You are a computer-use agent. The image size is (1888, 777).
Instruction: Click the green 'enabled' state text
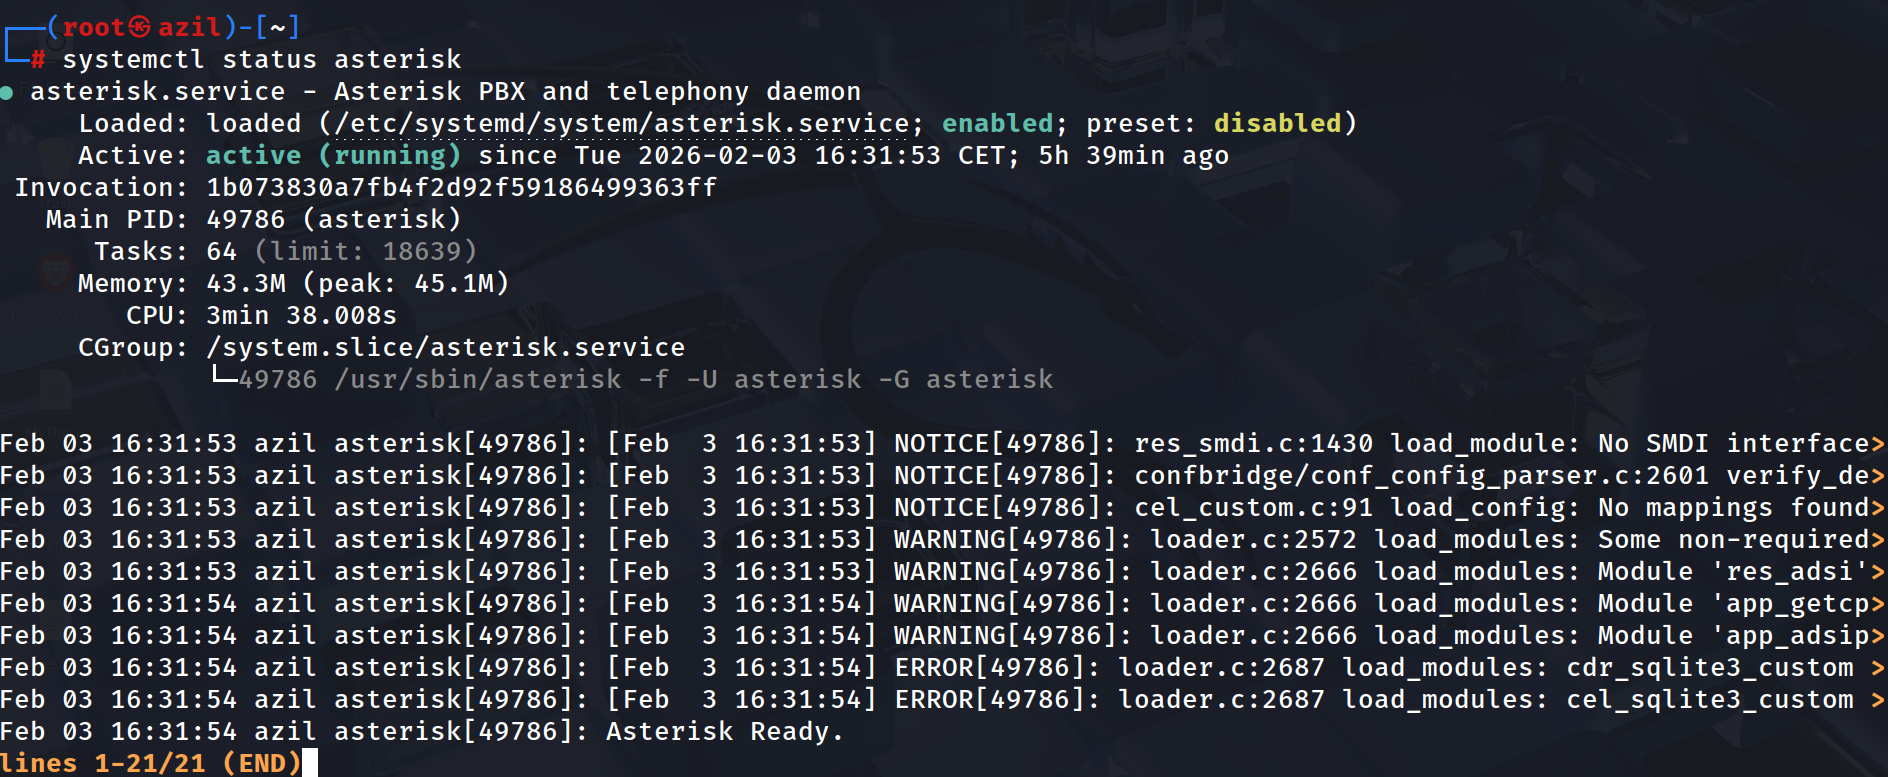pos(997,124)
